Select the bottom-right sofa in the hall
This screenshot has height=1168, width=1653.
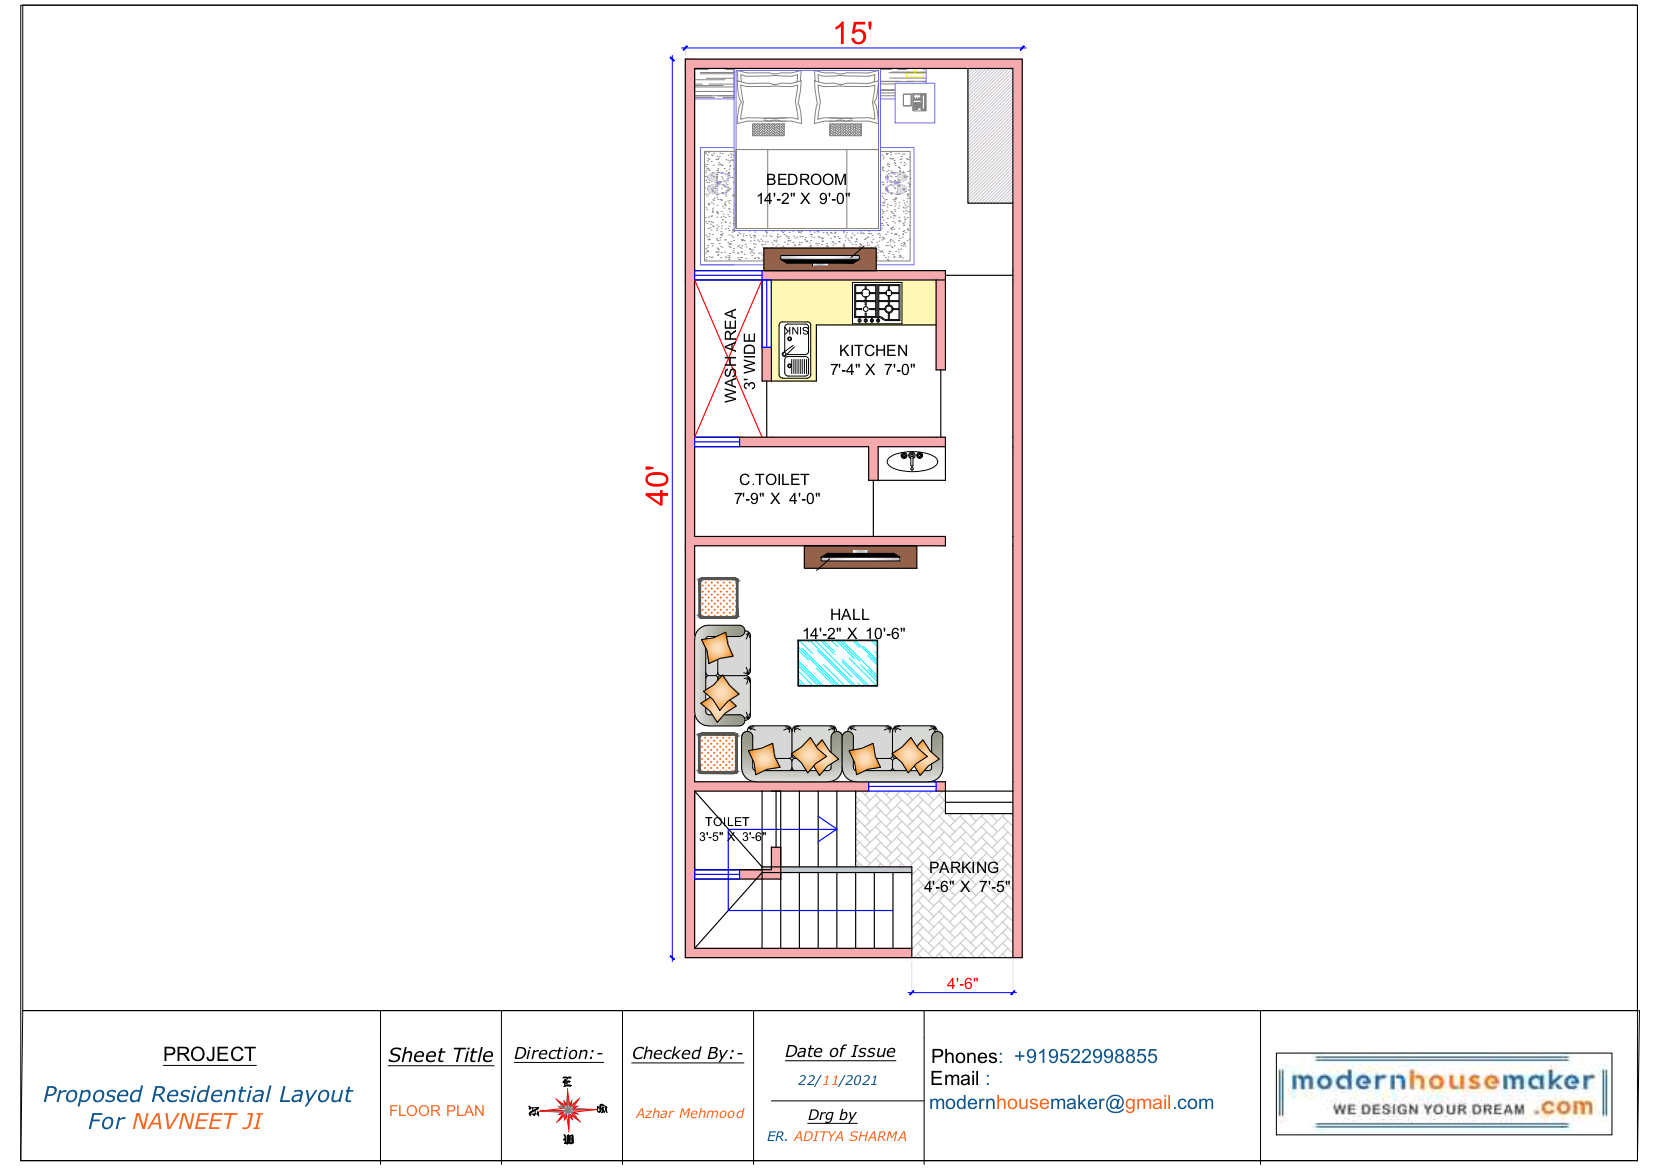(893, 754)
